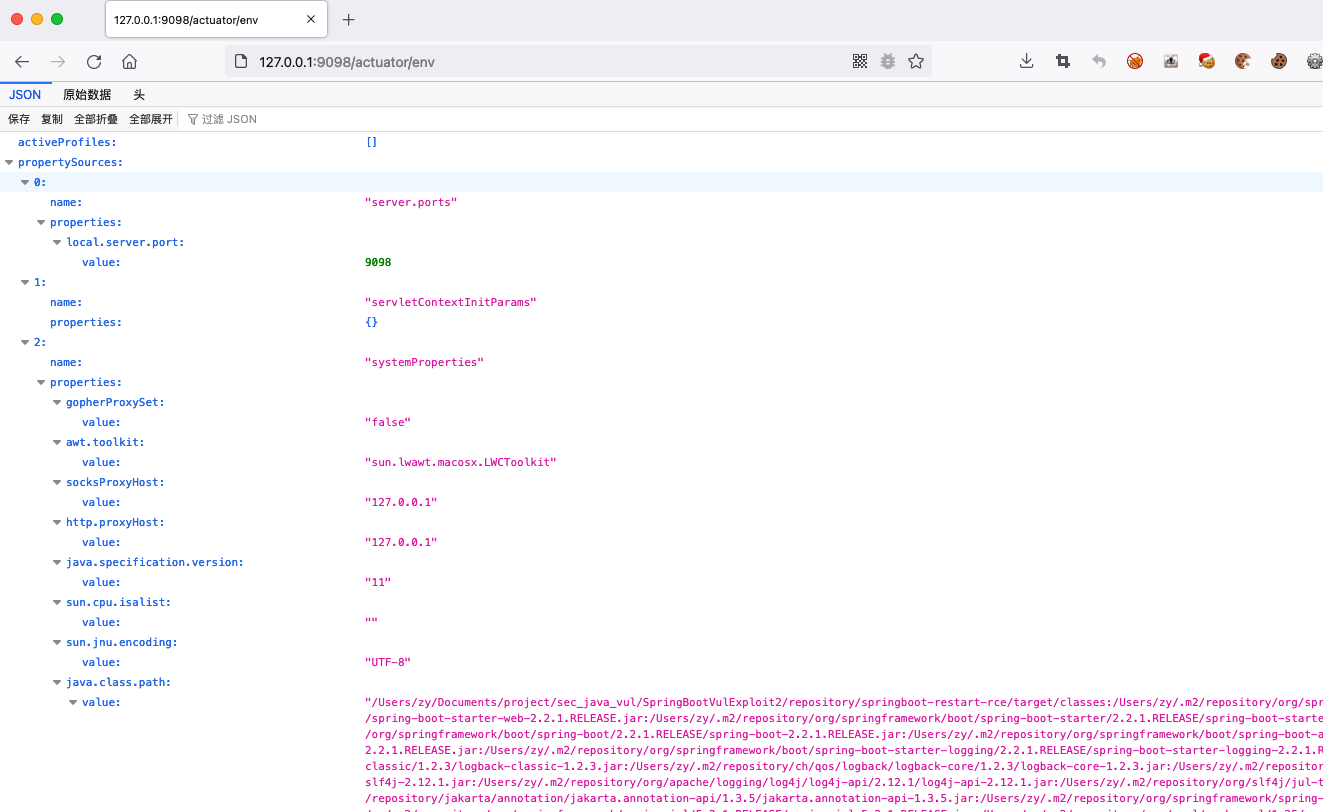
Task: Collapse the java.class.path node
Action: click(57, 682)
